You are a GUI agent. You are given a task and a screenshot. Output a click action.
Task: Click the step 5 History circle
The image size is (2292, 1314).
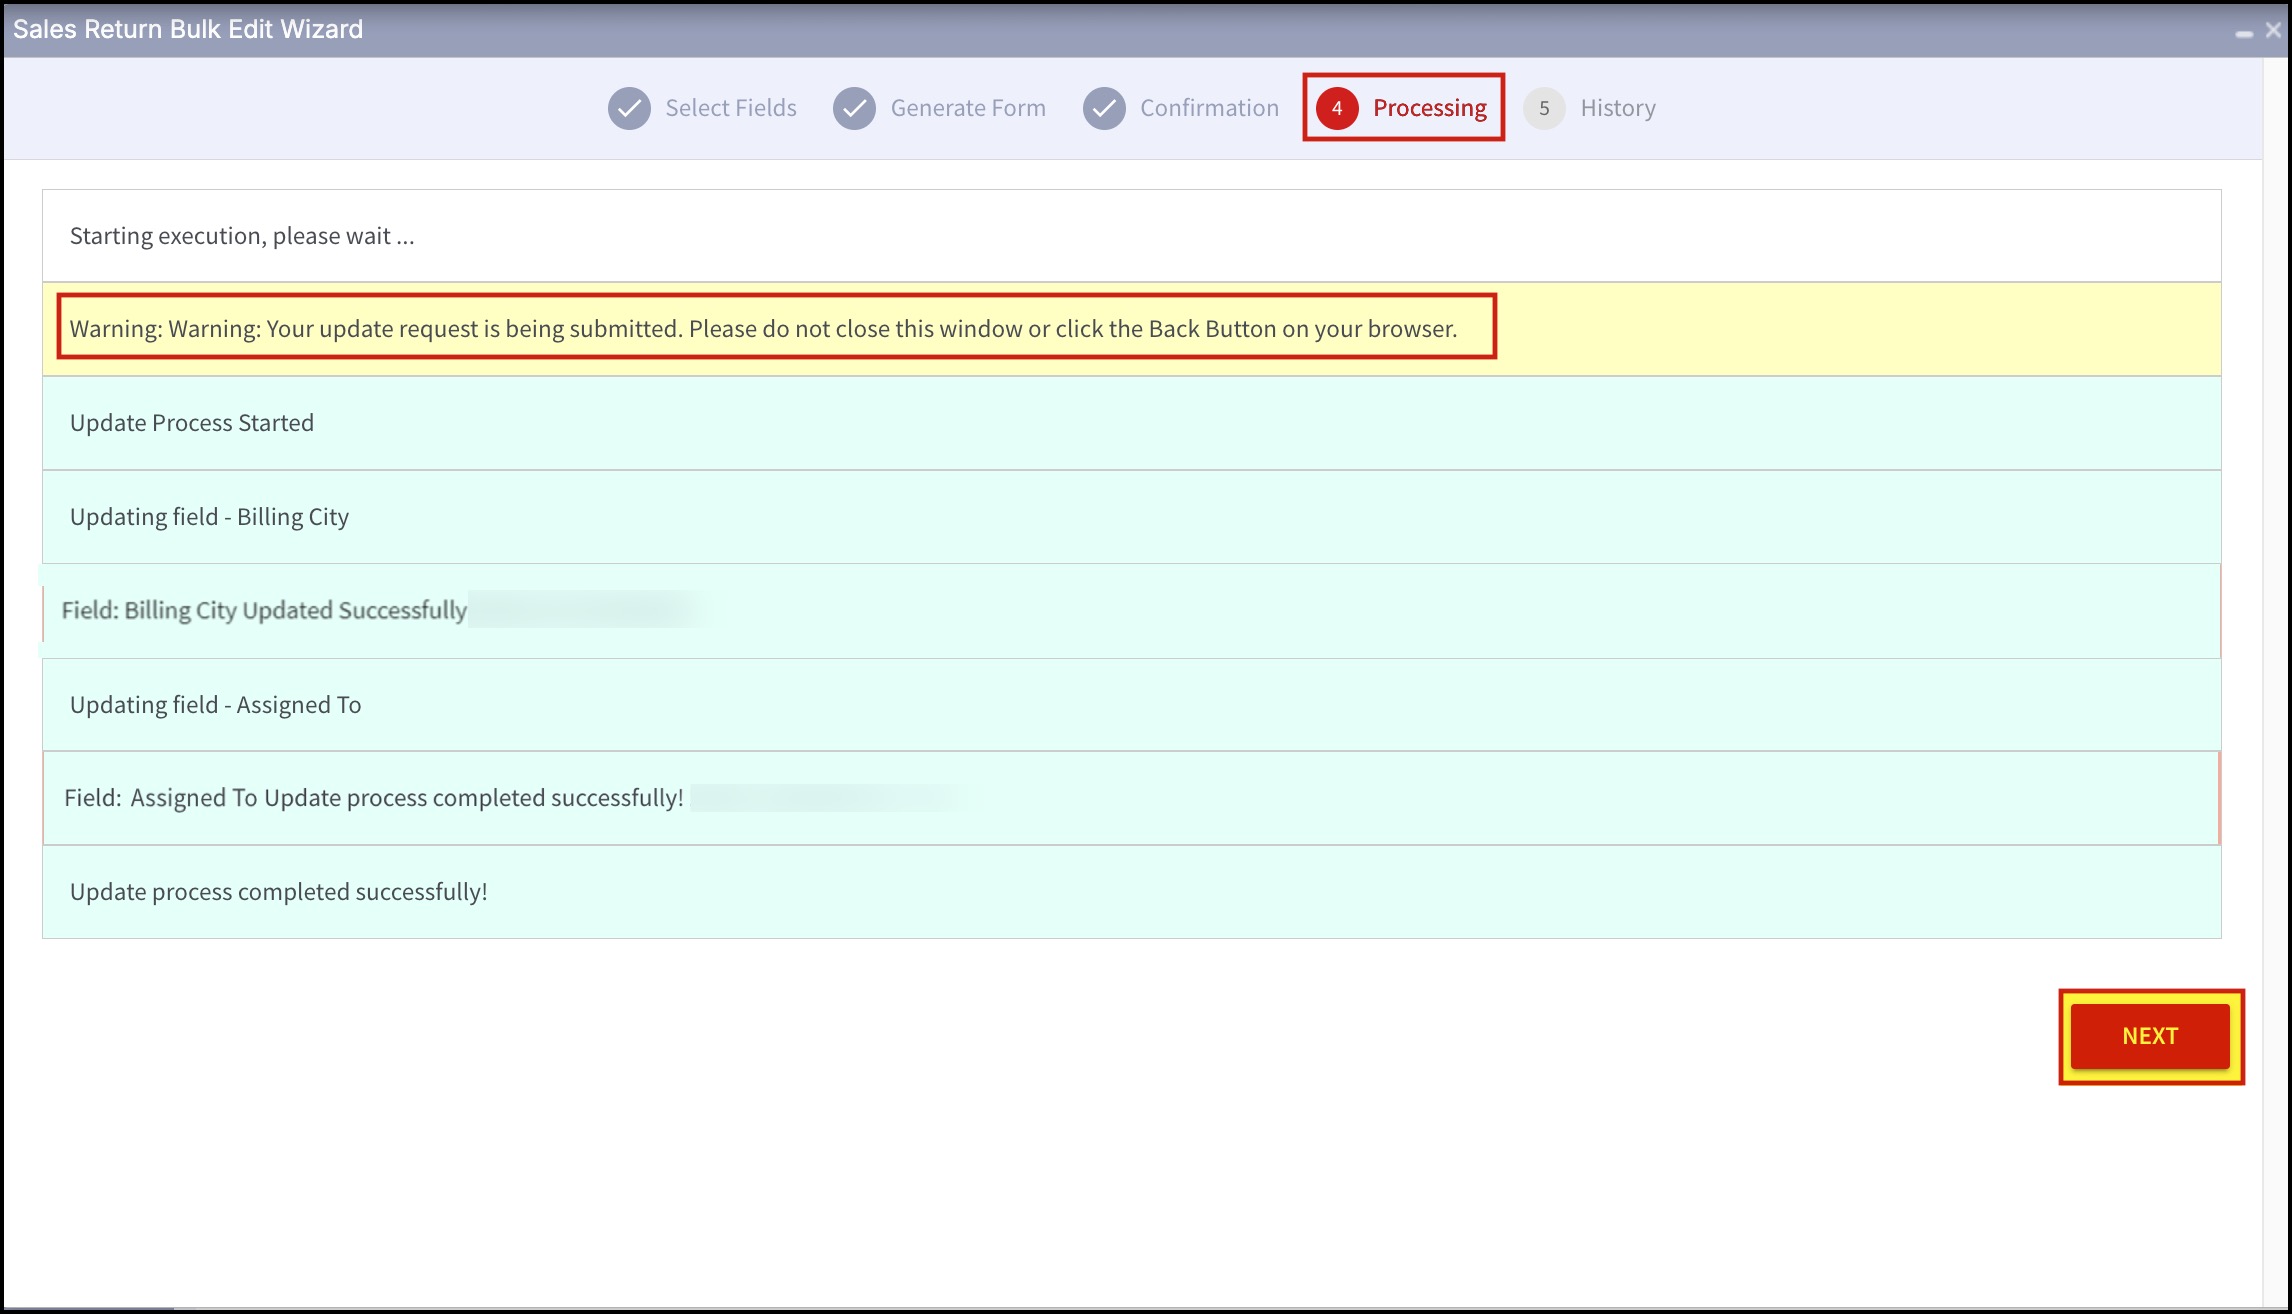coord(1544,108)
